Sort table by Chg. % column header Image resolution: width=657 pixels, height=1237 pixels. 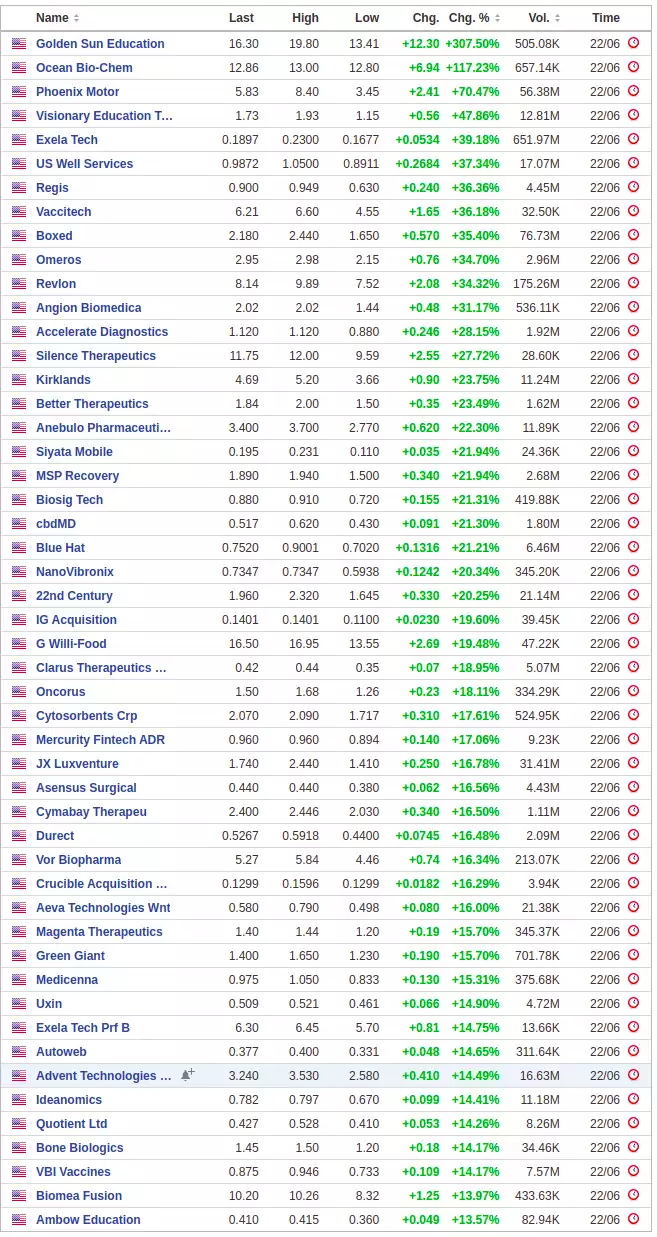click(x=475, y=18)
